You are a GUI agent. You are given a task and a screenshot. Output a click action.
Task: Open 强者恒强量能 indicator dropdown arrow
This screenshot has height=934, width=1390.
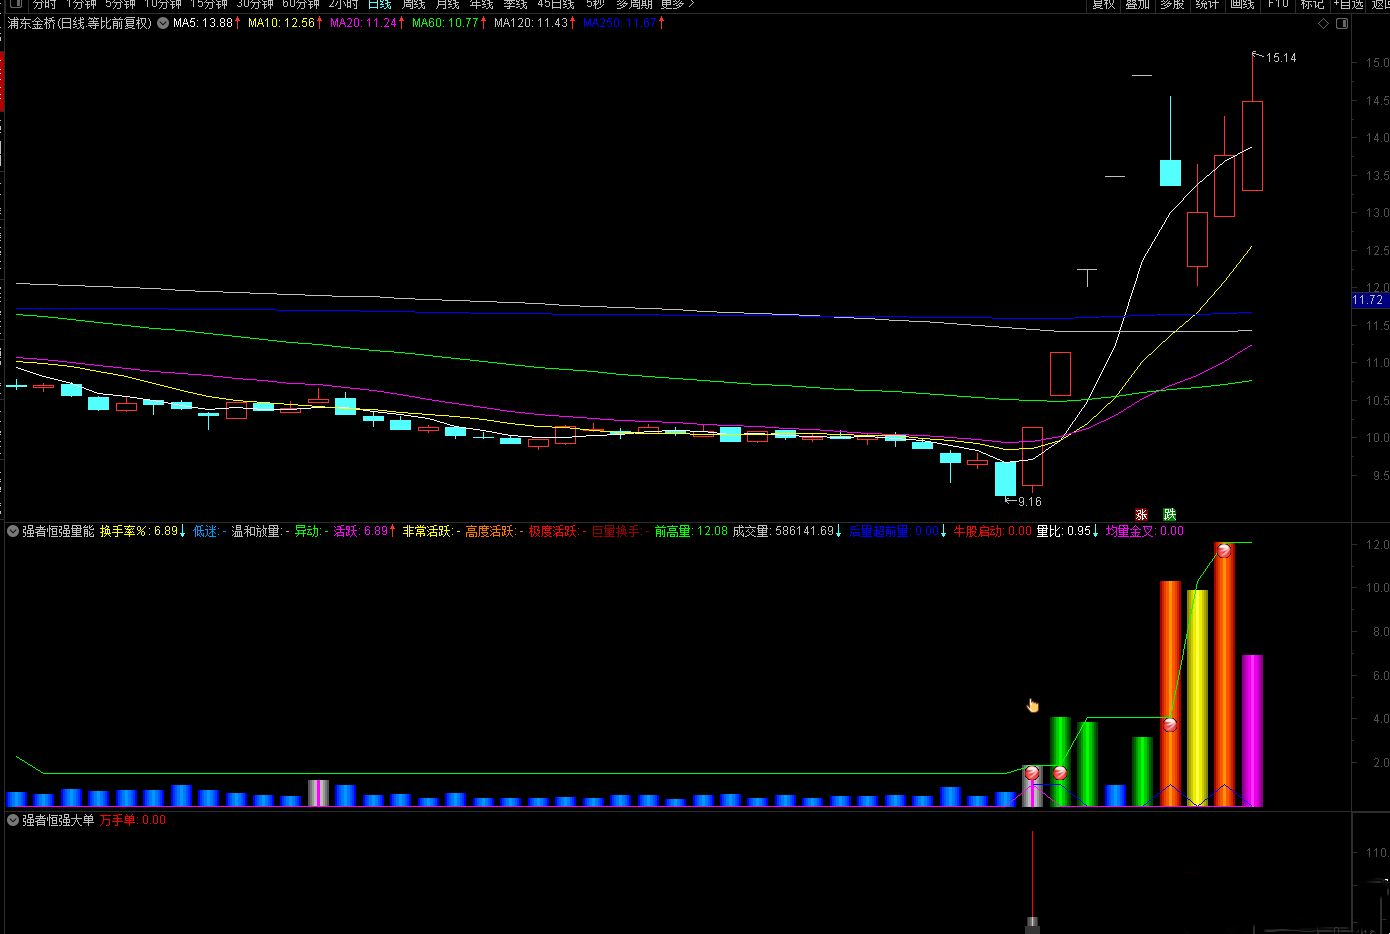[x=13, y=531]
